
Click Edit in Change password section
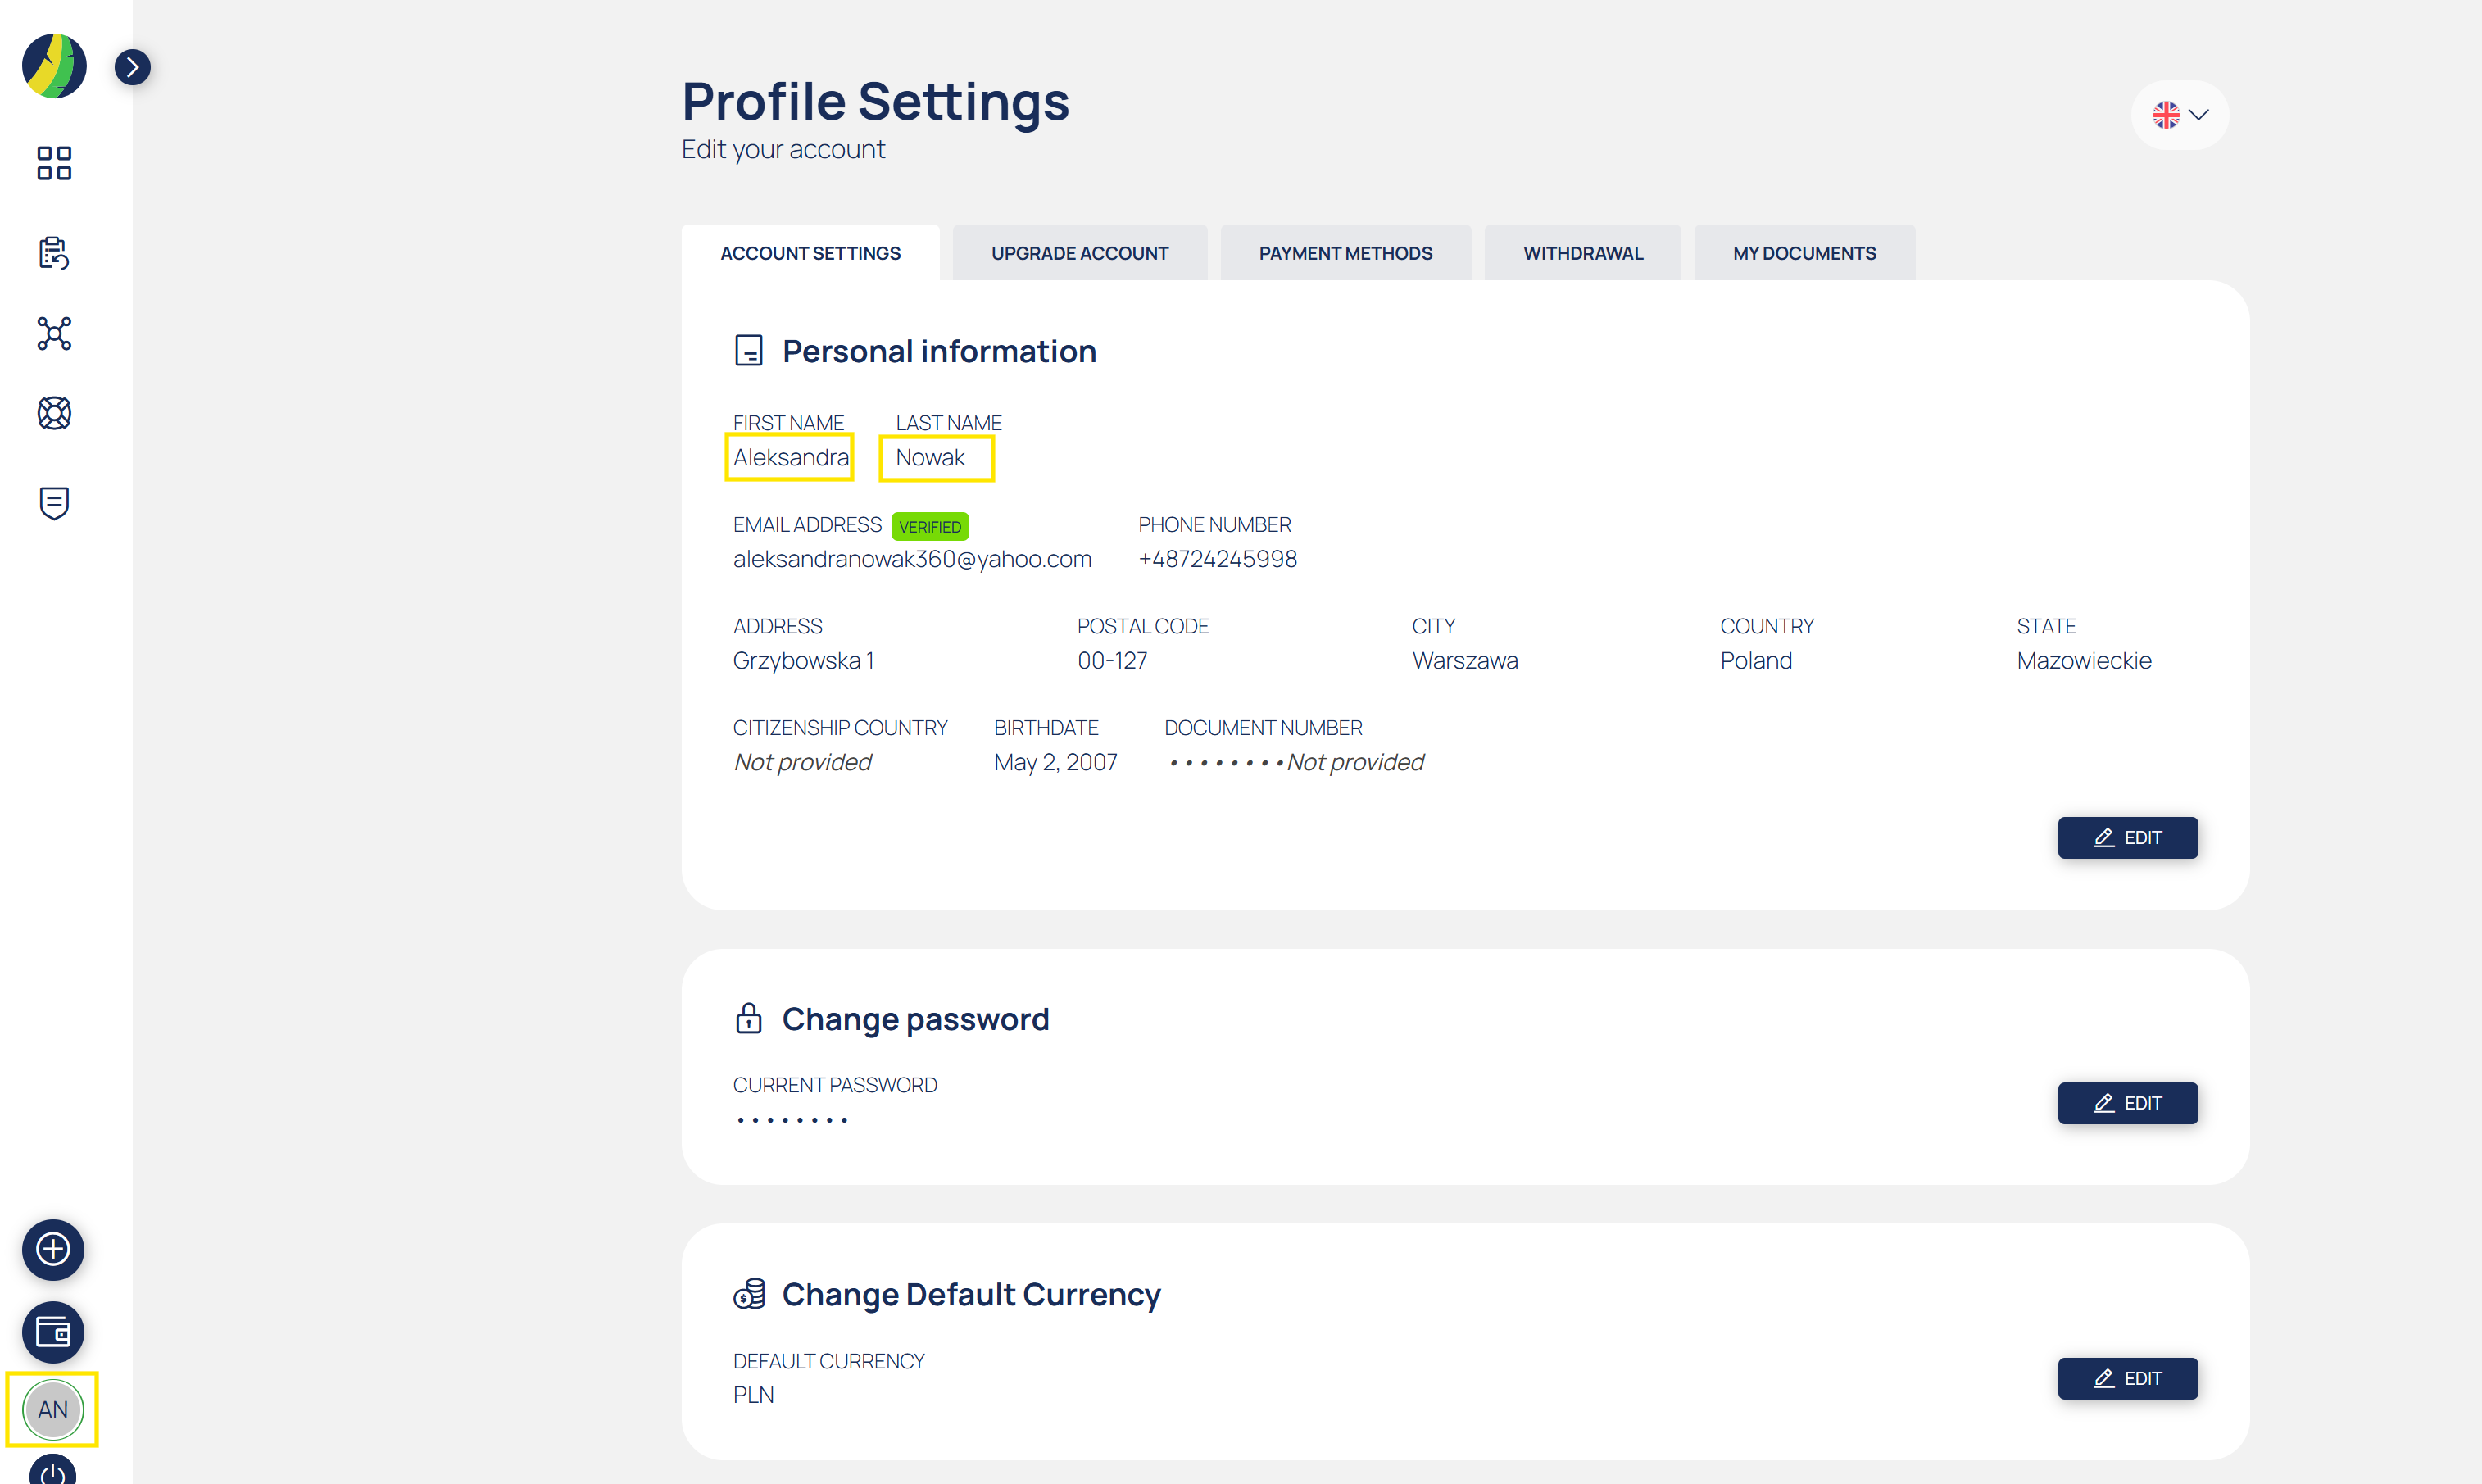2127,1103
